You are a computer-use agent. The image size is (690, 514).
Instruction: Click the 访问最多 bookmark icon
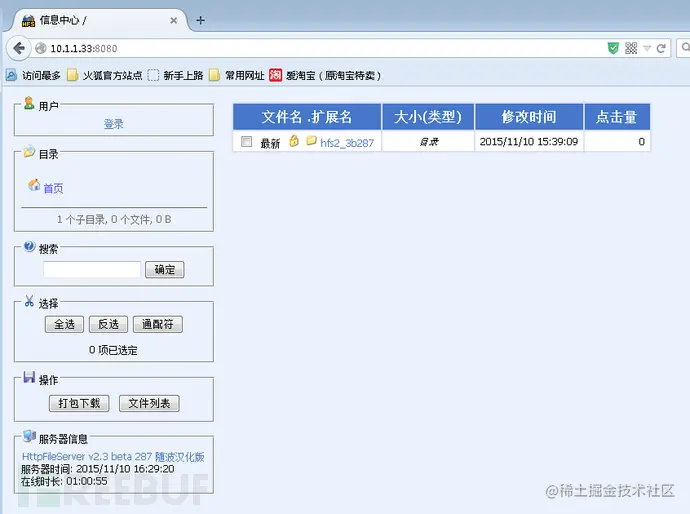pyautogui.click(x=11, y=75)
